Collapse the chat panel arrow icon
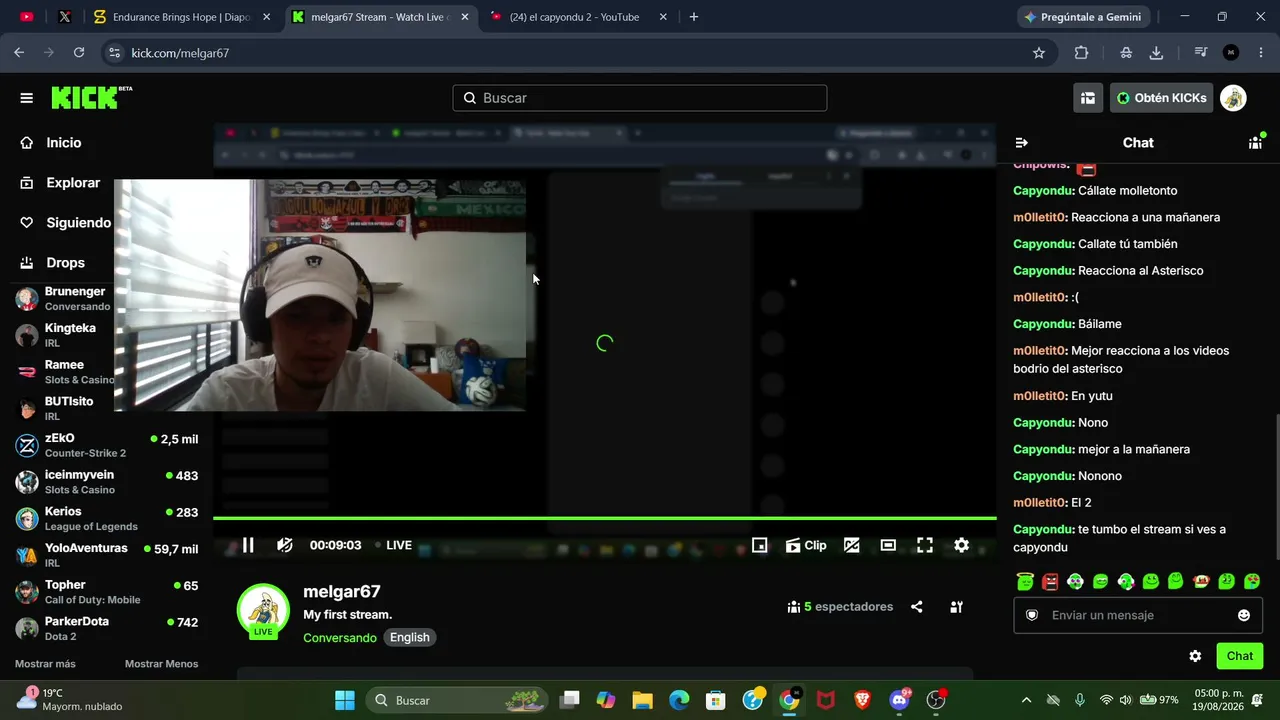 point(1021,143)
